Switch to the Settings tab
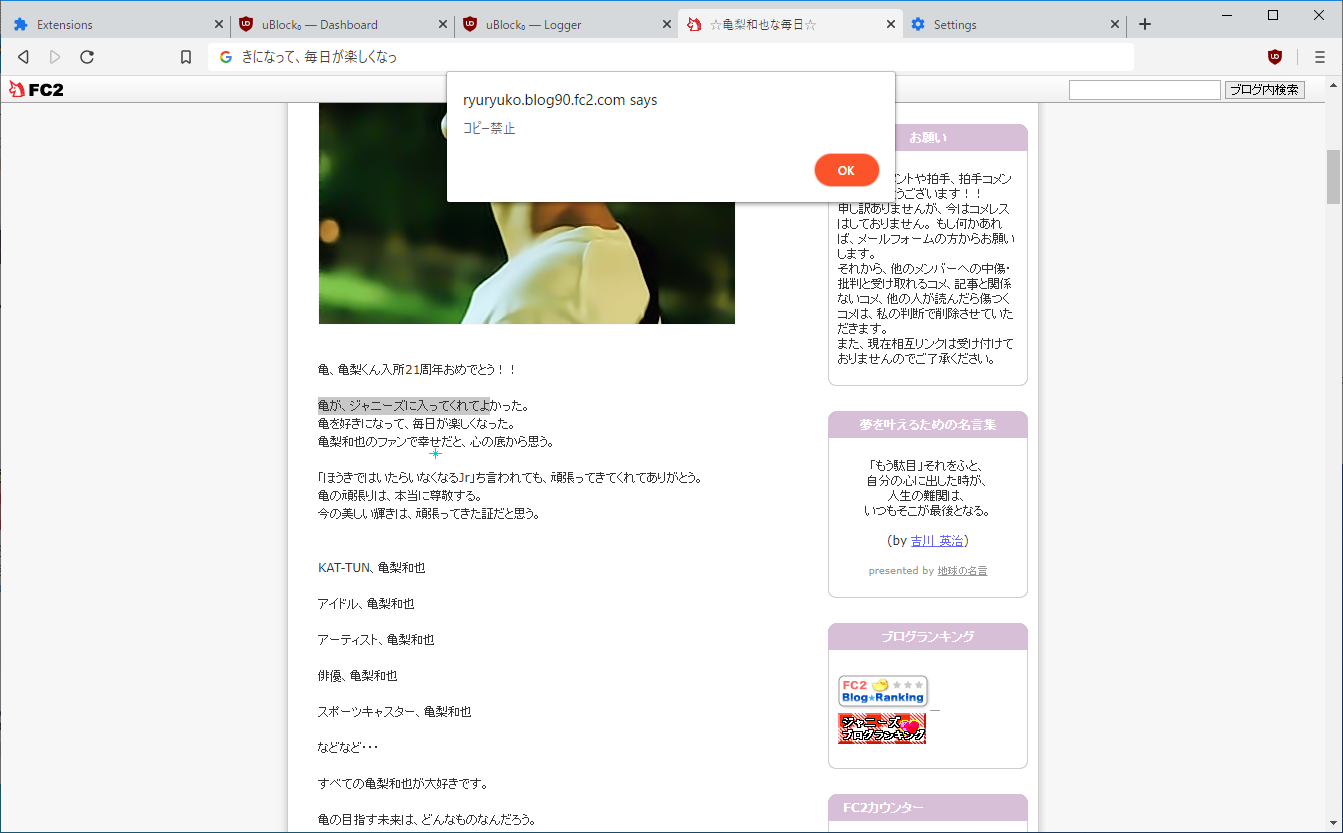The height and width of the screenshot is (833, 1343). tap(1014, 24)
